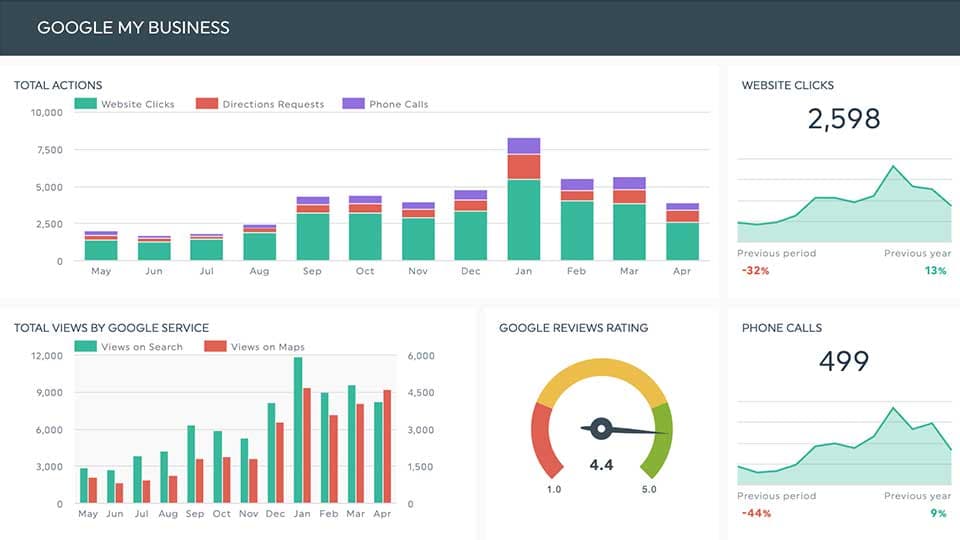960x540 pixels.
Task: Click the gauge needle hub
Action: click(601, 429)
